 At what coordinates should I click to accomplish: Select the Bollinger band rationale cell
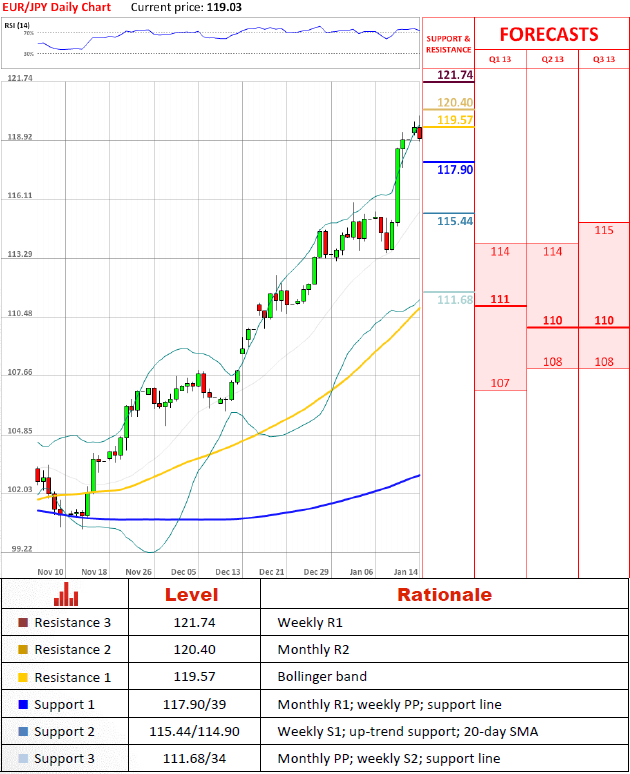pos(321,677)
